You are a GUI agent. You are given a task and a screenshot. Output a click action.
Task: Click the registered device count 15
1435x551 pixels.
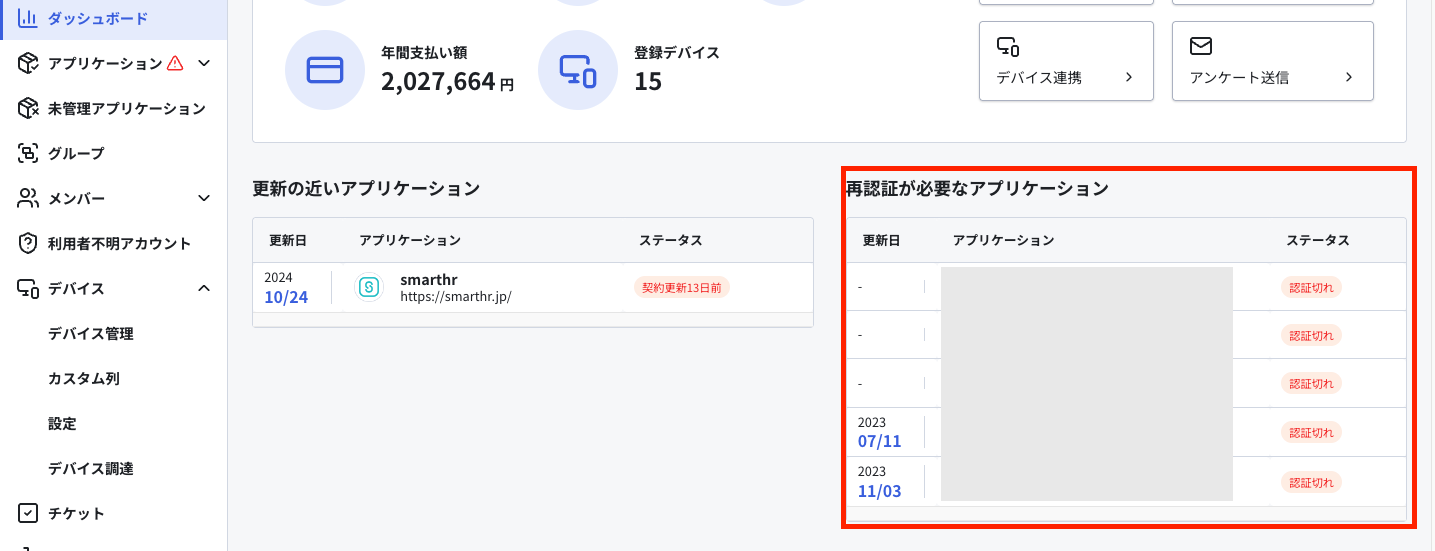[648, 81]
